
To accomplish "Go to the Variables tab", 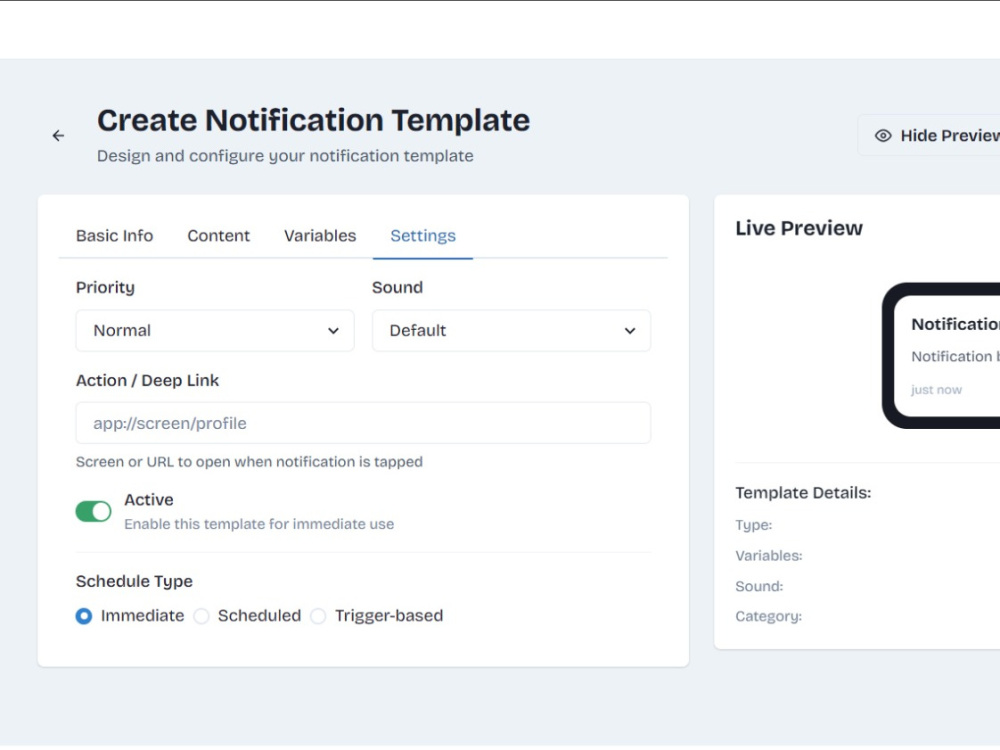I will point(320,236).
